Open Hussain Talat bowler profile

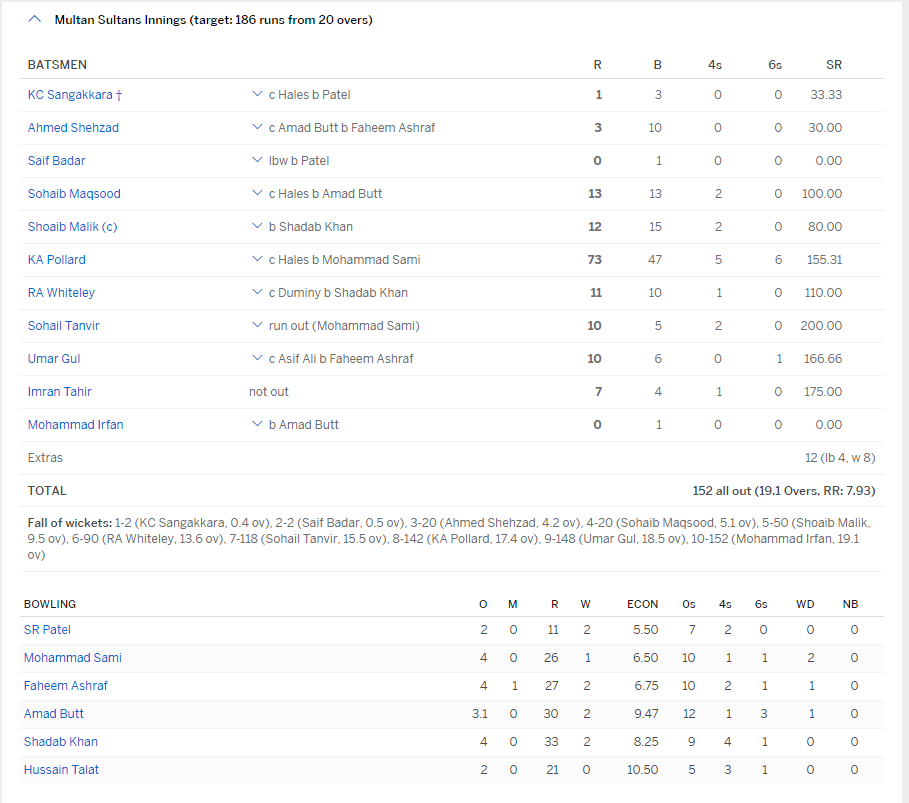click(x=61, y=770)
